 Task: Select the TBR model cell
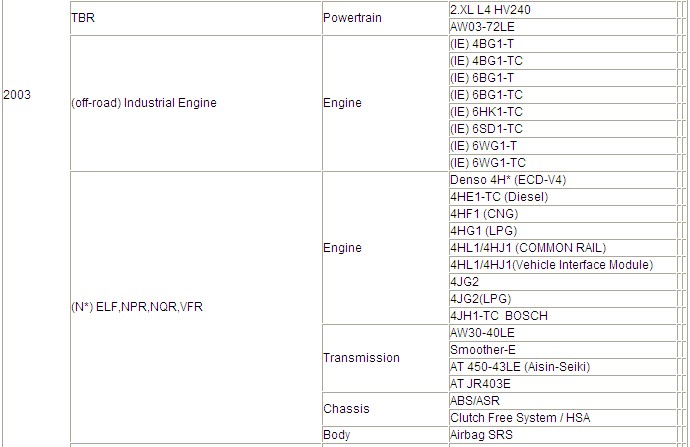click(x=83, y=17)
